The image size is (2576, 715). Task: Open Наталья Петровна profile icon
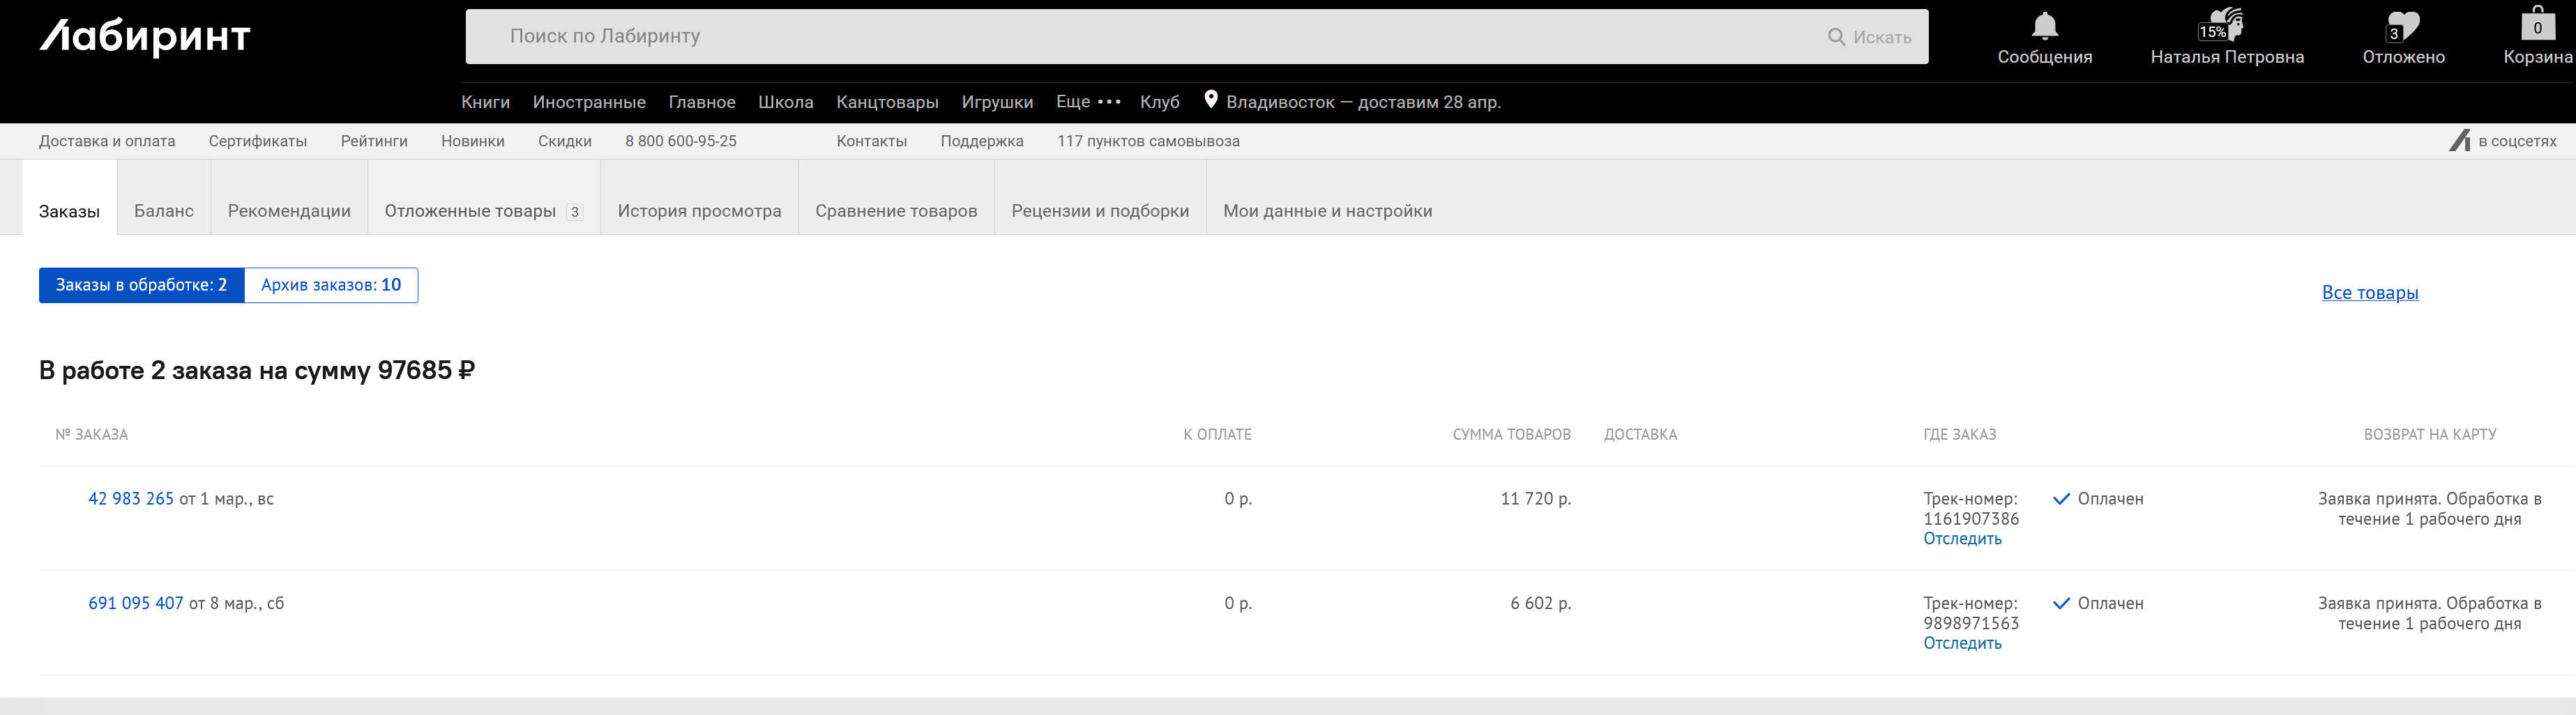tap(2226, 25)
